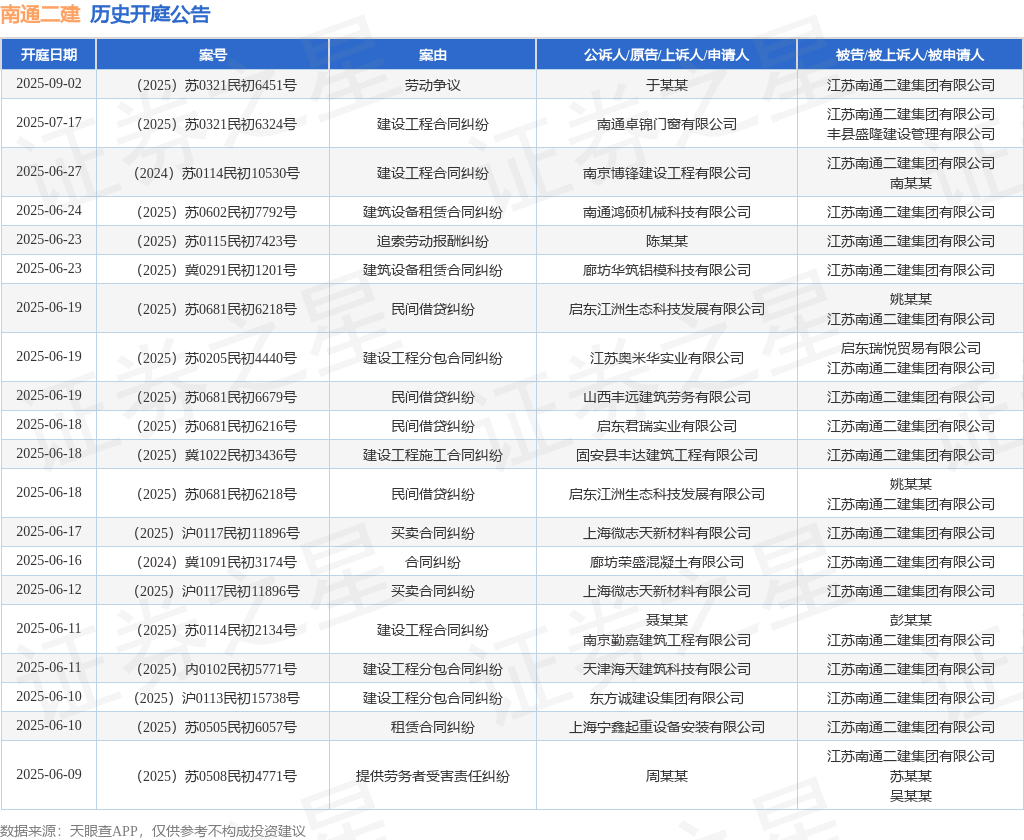
Task: Click plaintiff 聂某某
Action: [667, 620]
